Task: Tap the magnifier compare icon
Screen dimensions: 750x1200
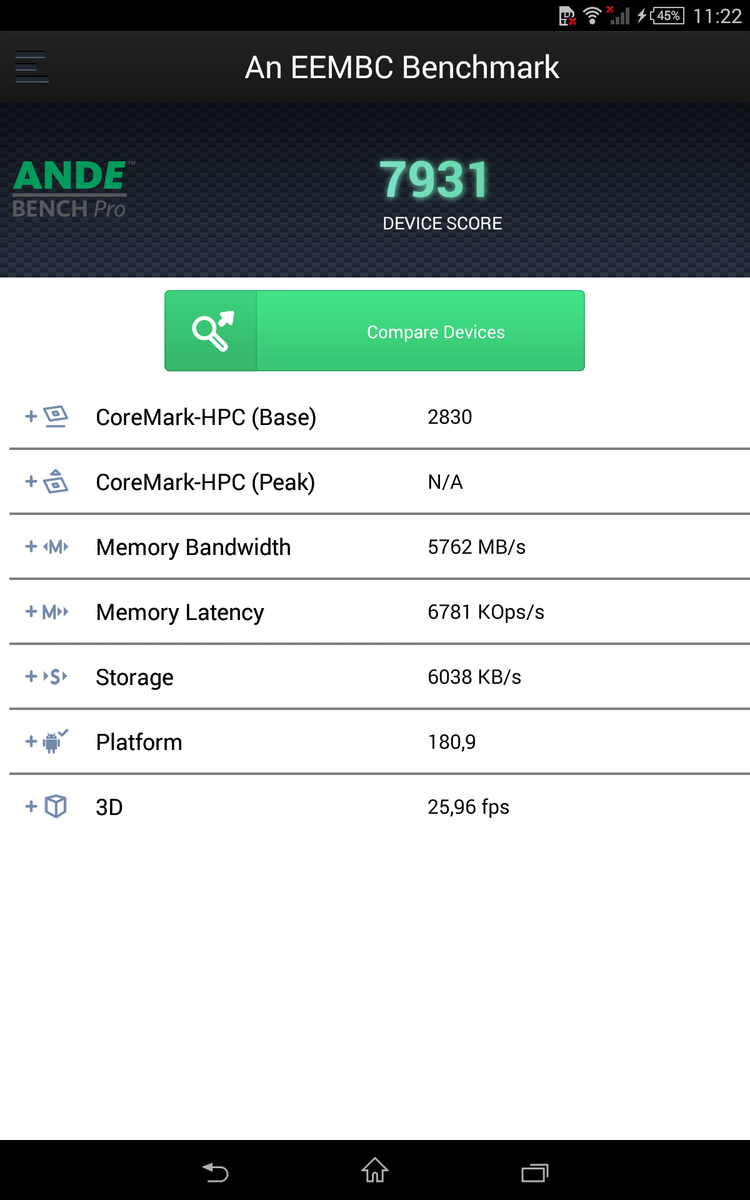Action: pos(212,331)
